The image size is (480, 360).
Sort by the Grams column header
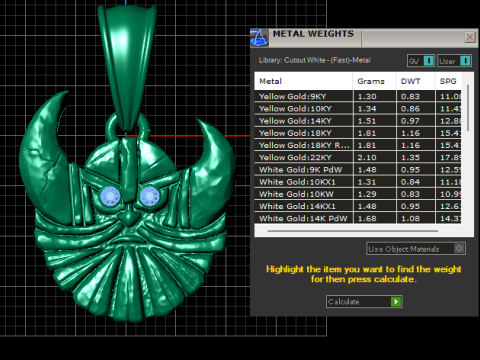pyautogui.click(x=374, y=81)
